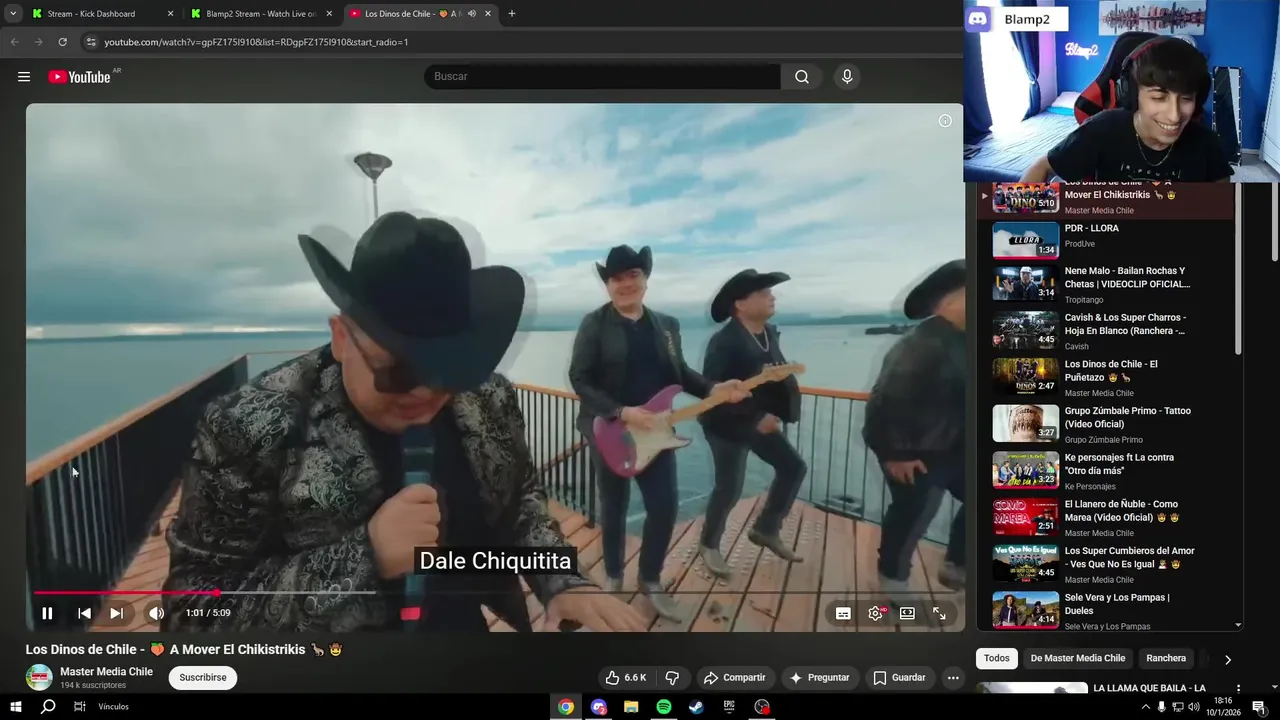
Task: Open Steam from the taskbar
Action: tap(696, 707)
